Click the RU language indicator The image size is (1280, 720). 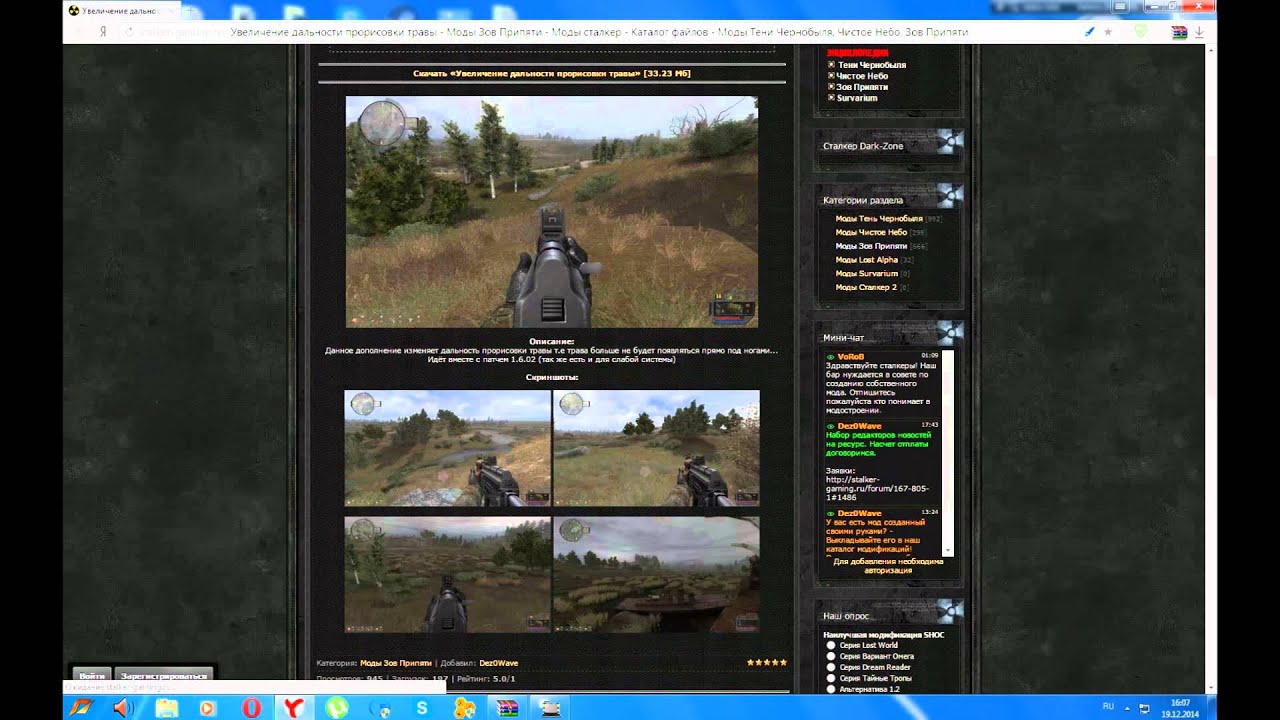tap(1108, 706)
